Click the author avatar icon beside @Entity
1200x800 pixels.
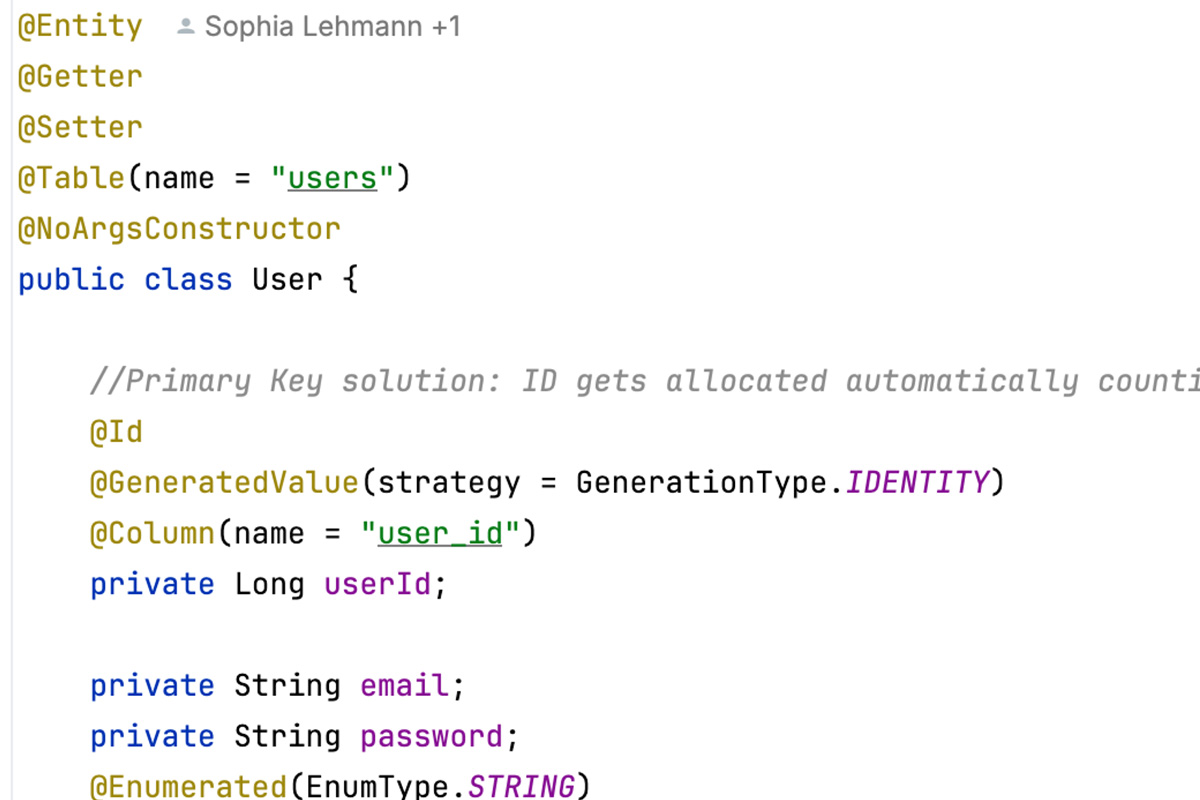coord(185,27)
